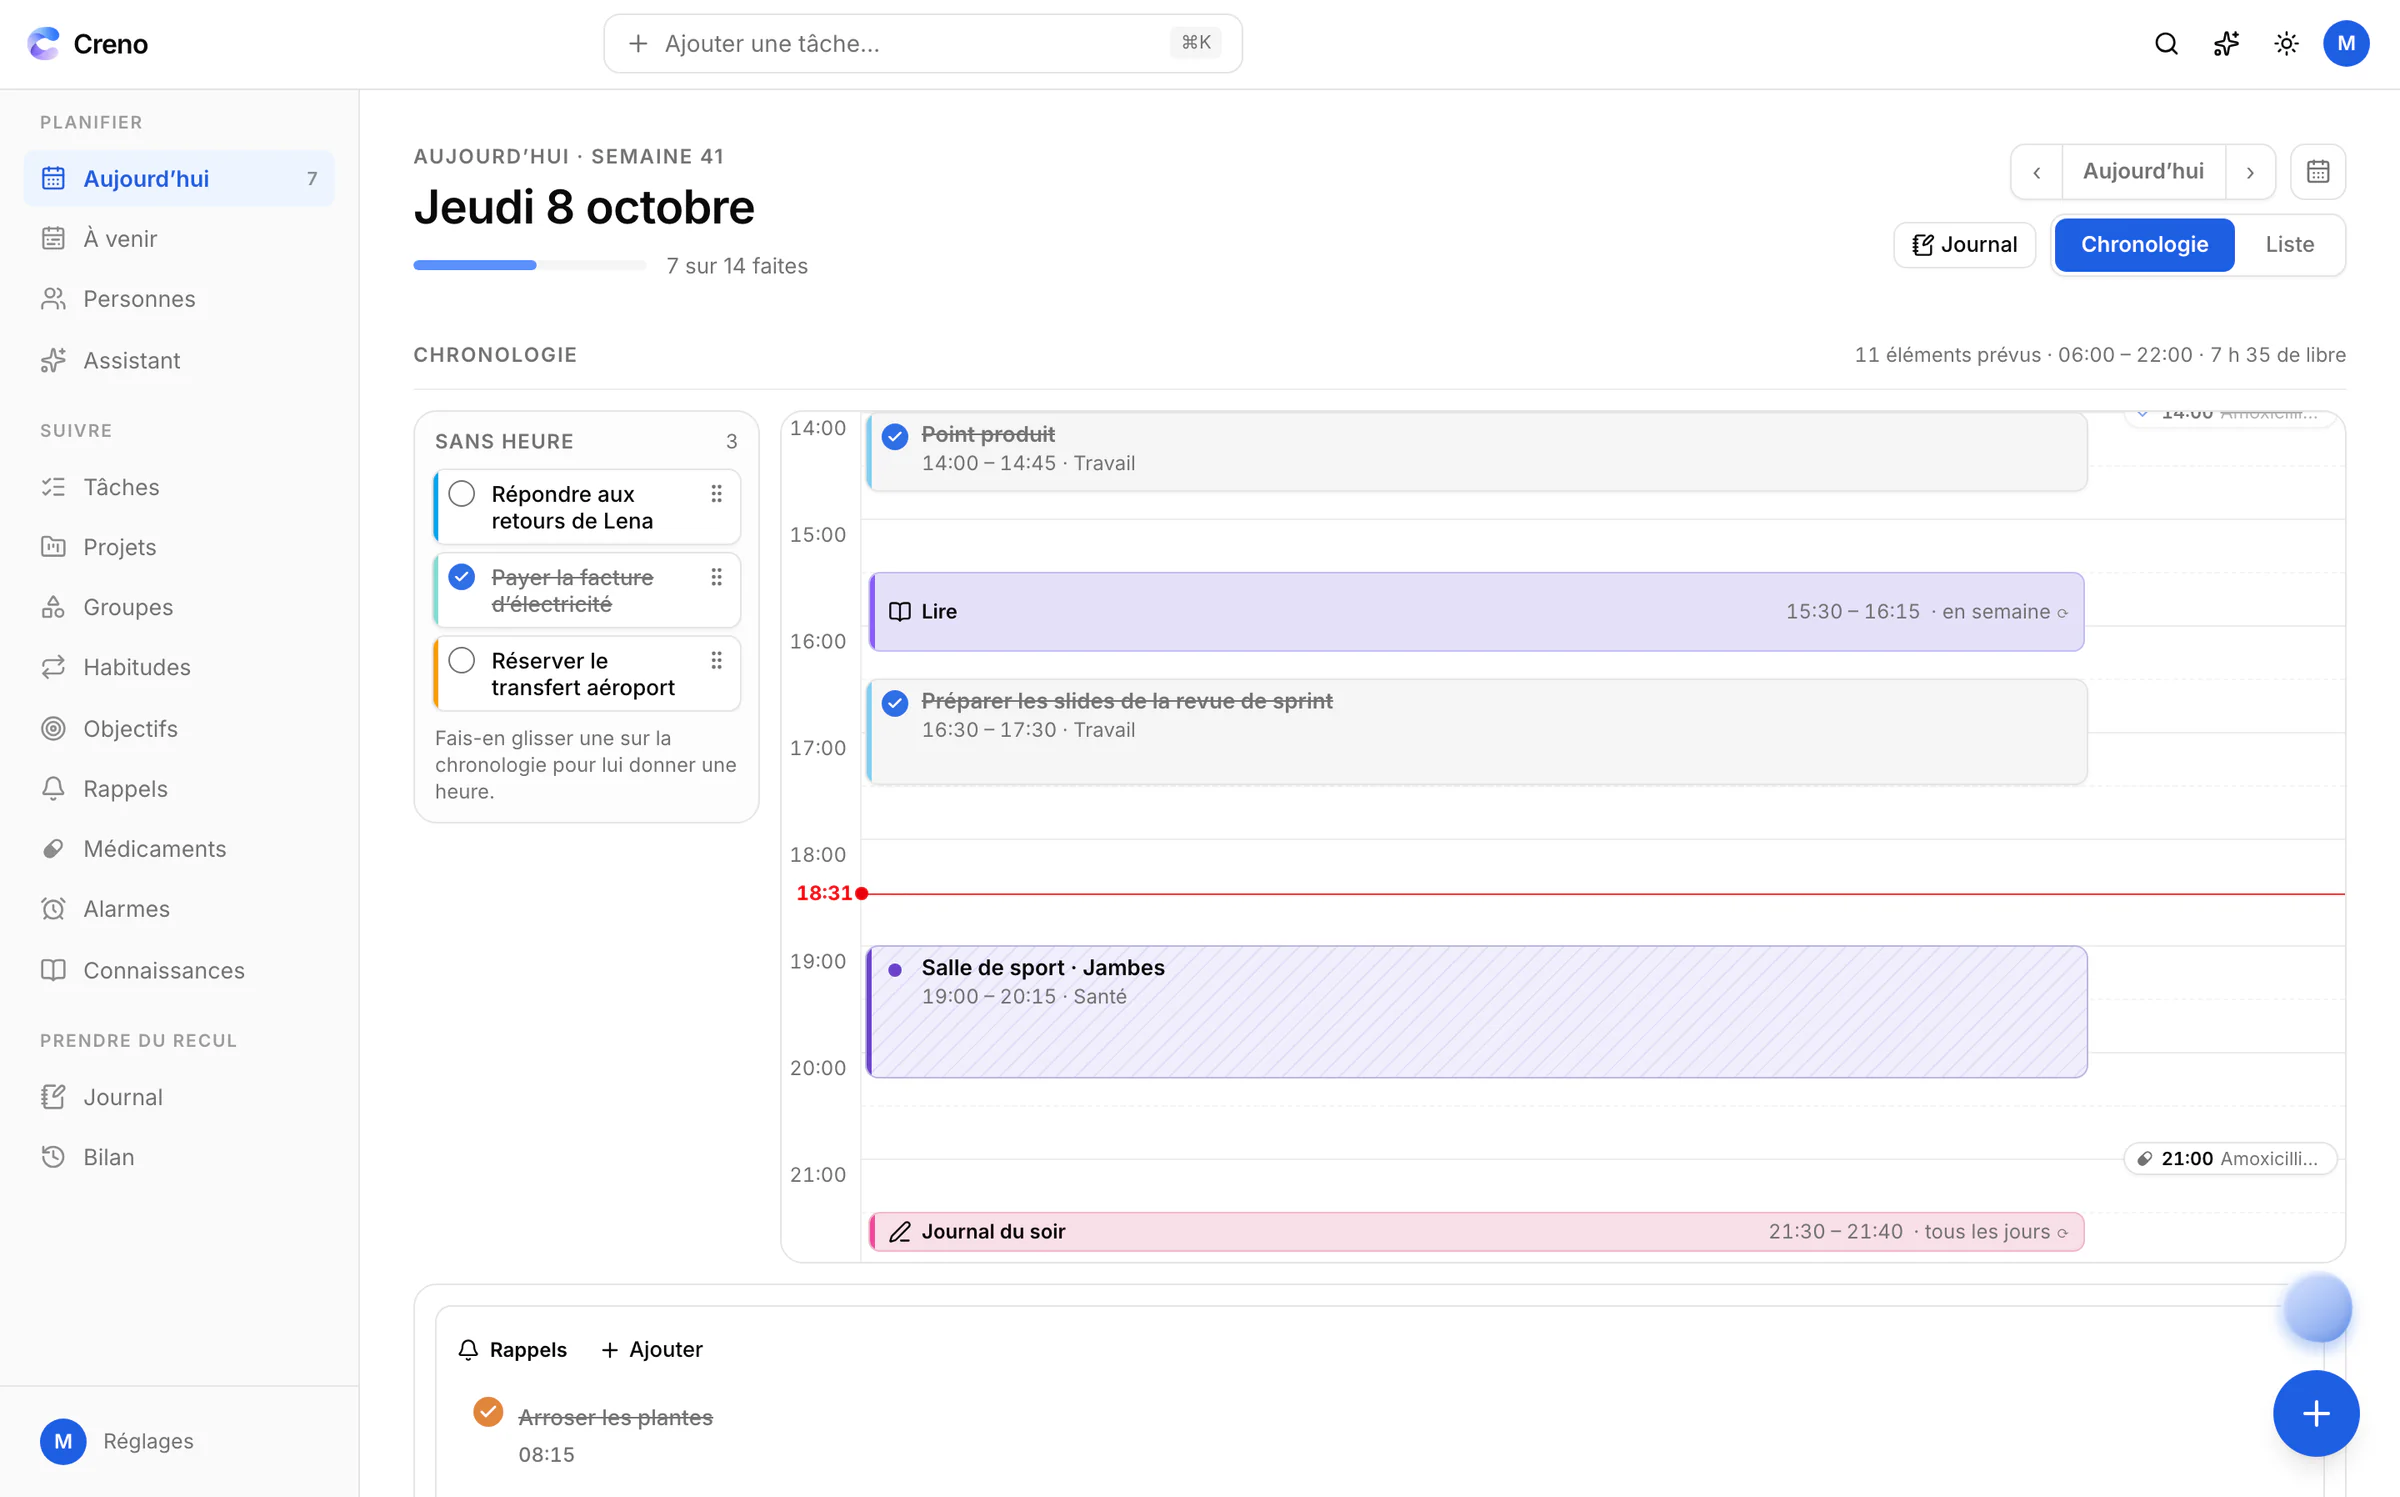This screenshot has height=1497, width=2400.
Task: Click the drag handle of Payer la facture d'électricité
Action: 717,577
